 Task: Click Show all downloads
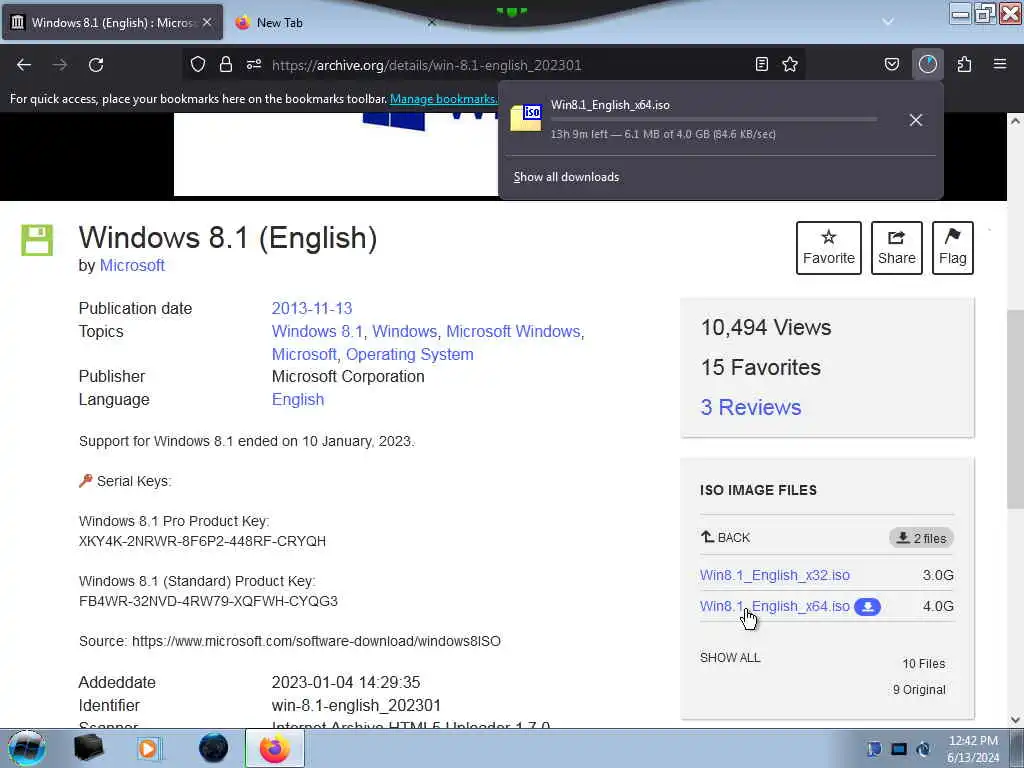point(566,177)
